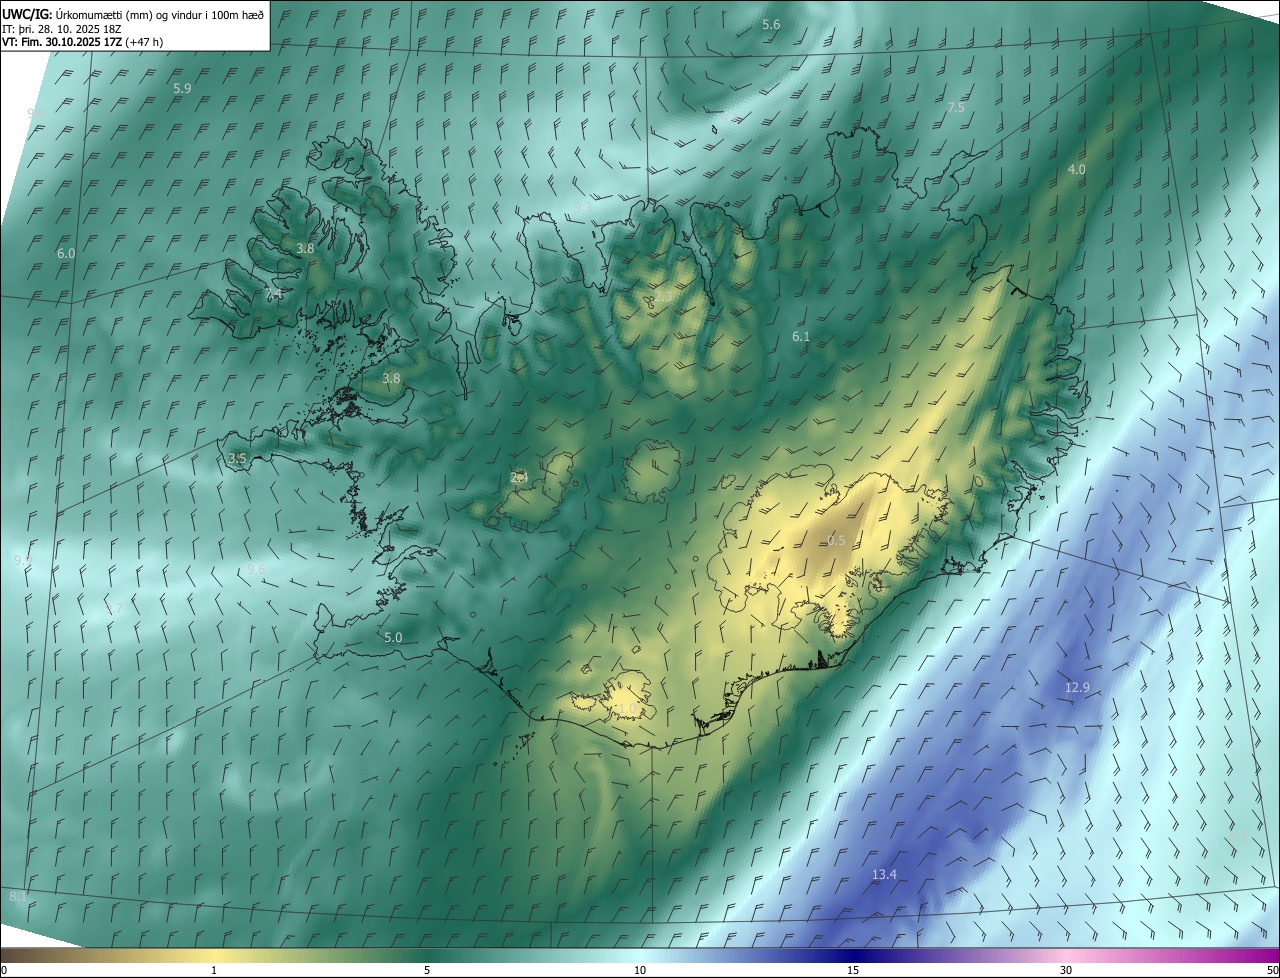Click the colorbar tick label 30
This screenshot has height=978, width=1280.
(x=1066, y=970)
